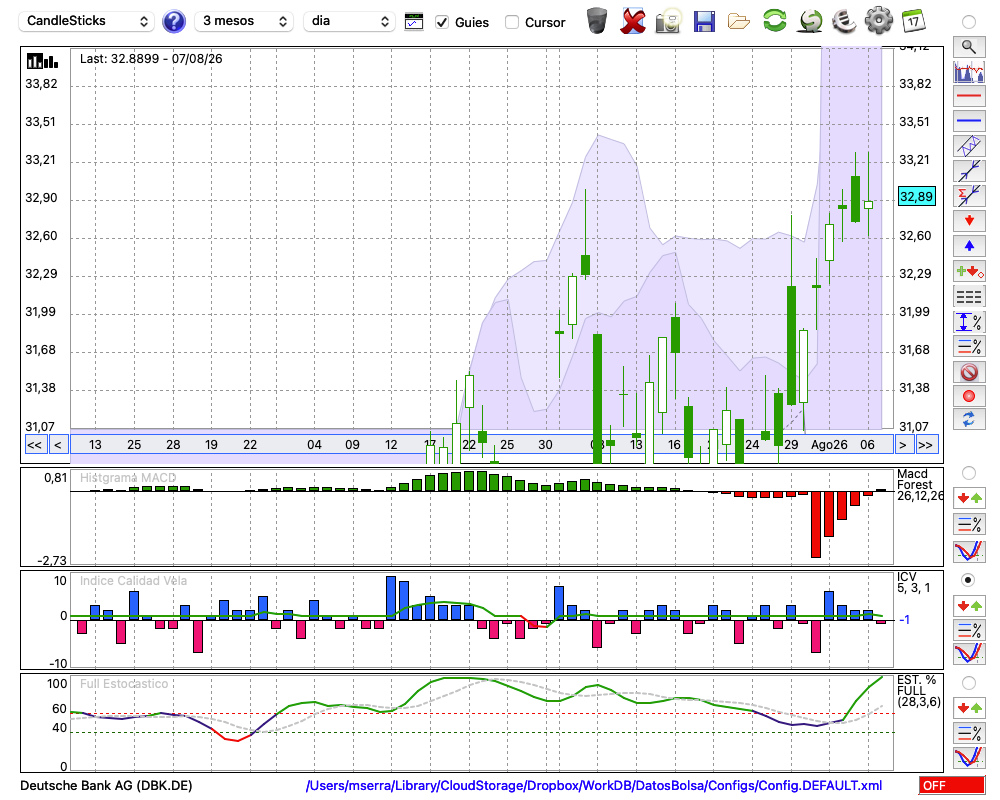Select the red horizontal line tool
1000x800 pixels.
tap(969, 96)
